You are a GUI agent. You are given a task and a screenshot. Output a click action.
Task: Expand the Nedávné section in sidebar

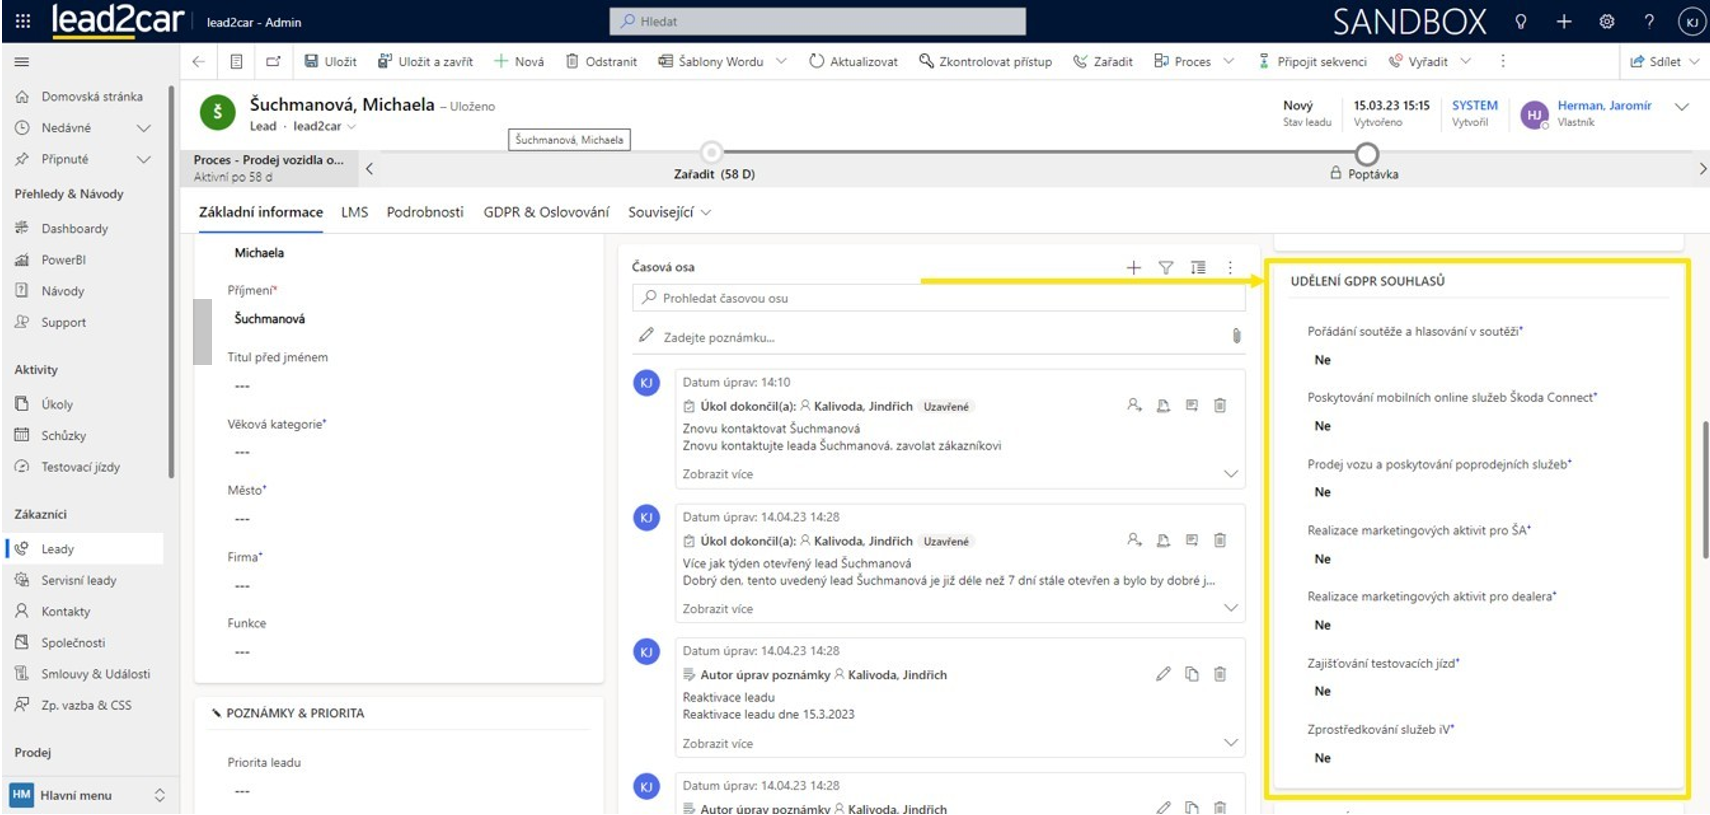click(143, 128)
